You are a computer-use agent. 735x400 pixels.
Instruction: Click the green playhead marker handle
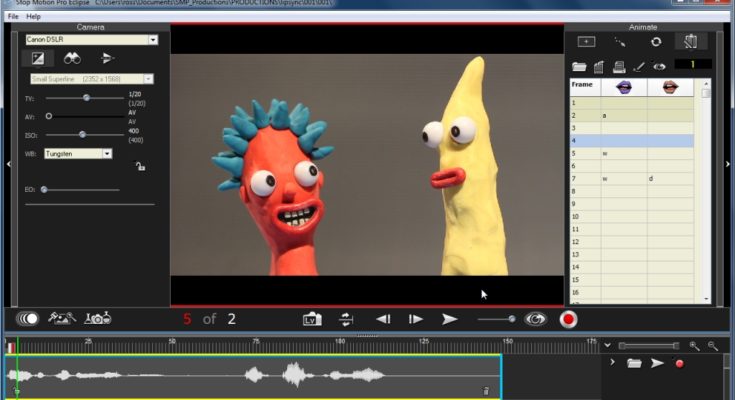[17, 392]
